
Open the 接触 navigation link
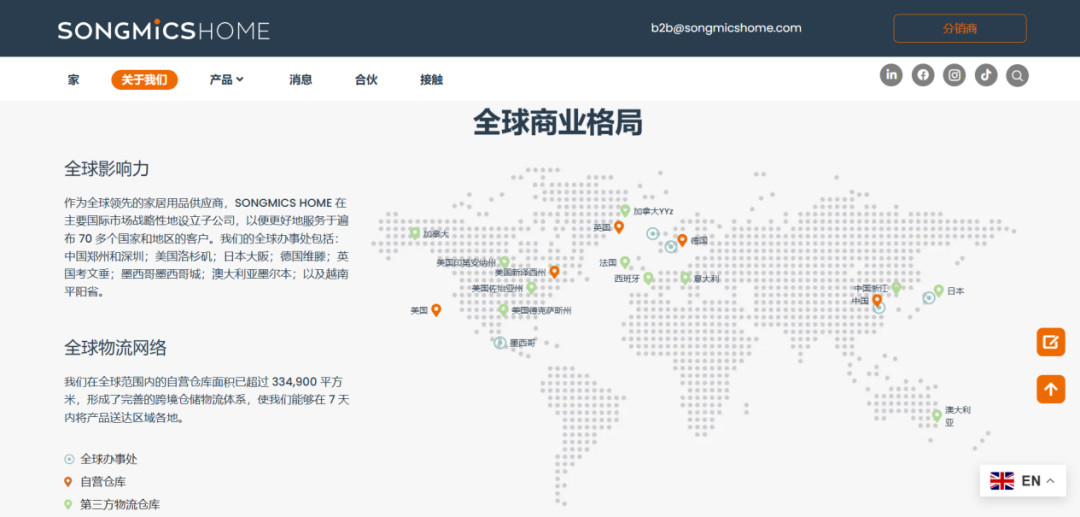point(431,80)
